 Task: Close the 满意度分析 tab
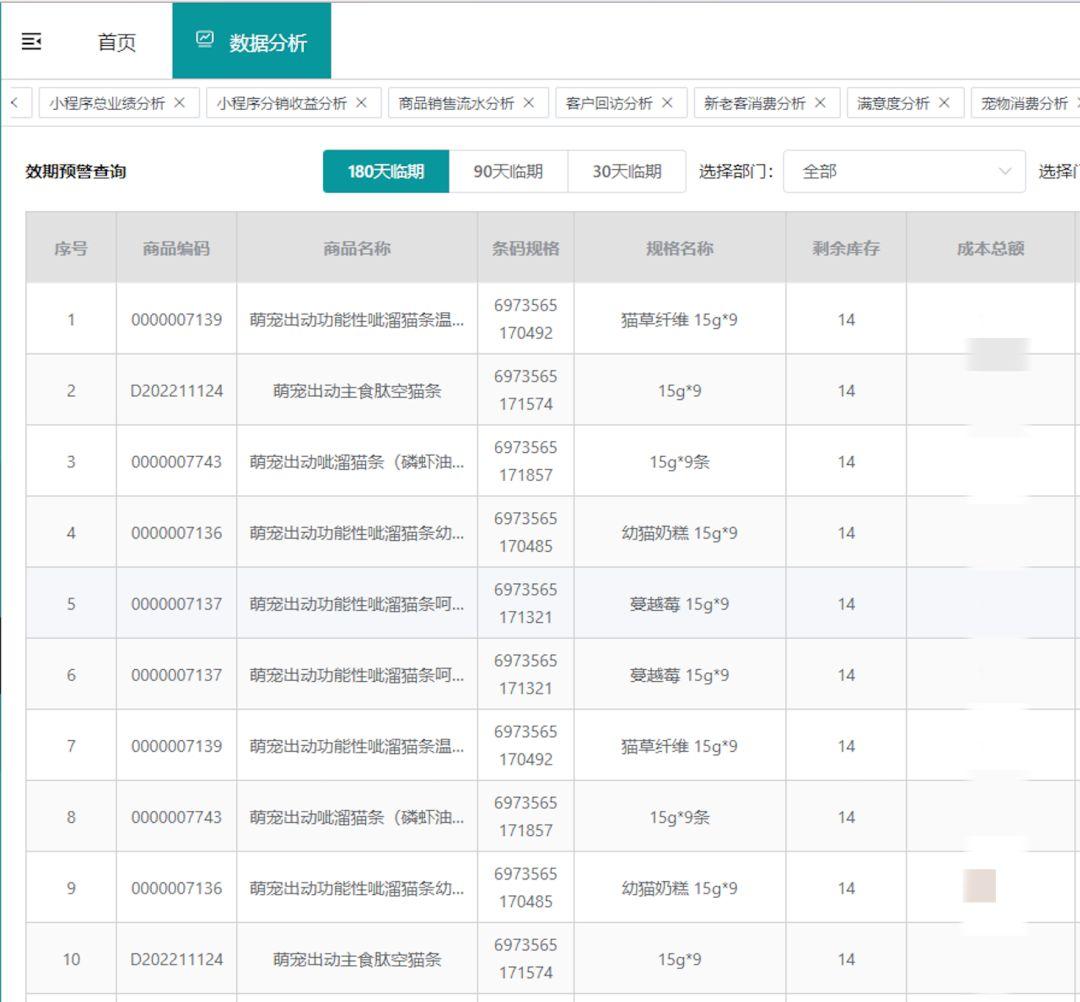pos(944,103)
